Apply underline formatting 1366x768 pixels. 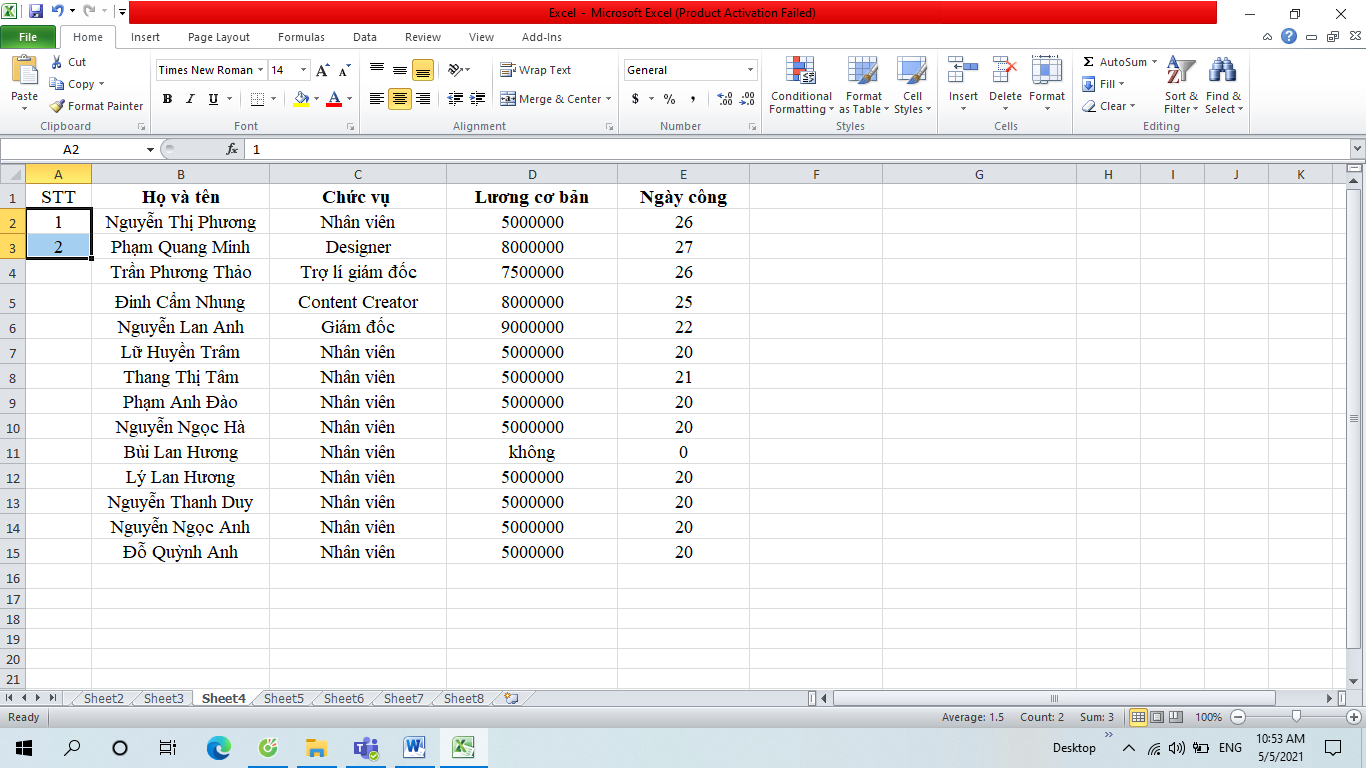pyautogui.click(x=213, y=99)
